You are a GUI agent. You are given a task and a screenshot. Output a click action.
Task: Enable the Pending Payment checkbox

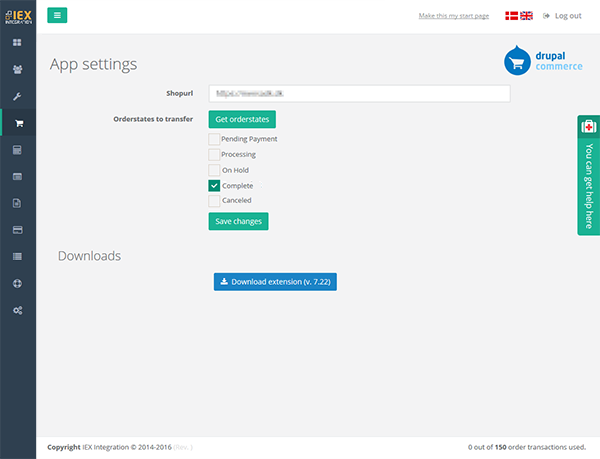point(214,139)
